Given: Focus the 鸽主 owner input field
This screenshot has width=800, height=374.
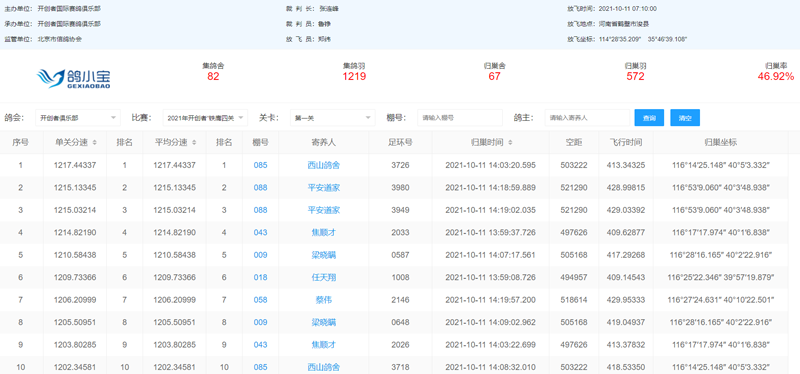Looking at the screenshot, I should pyautogui.click(x=587, y=118).
